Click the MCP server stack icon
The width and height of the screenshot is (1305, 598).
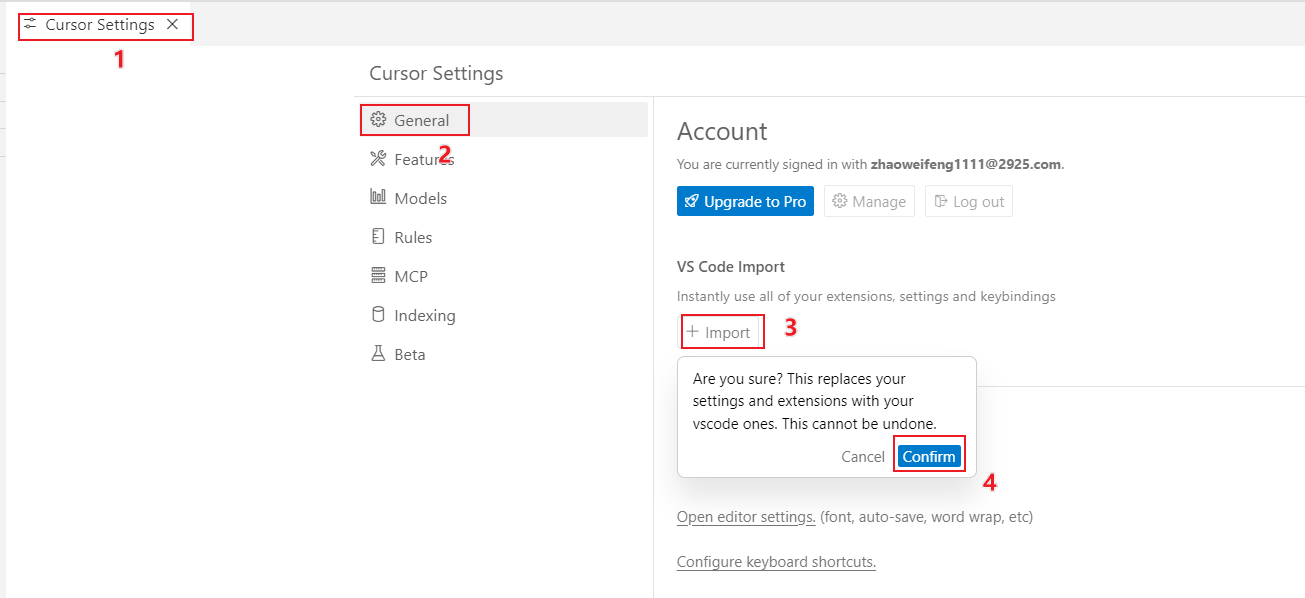(378, 276)
